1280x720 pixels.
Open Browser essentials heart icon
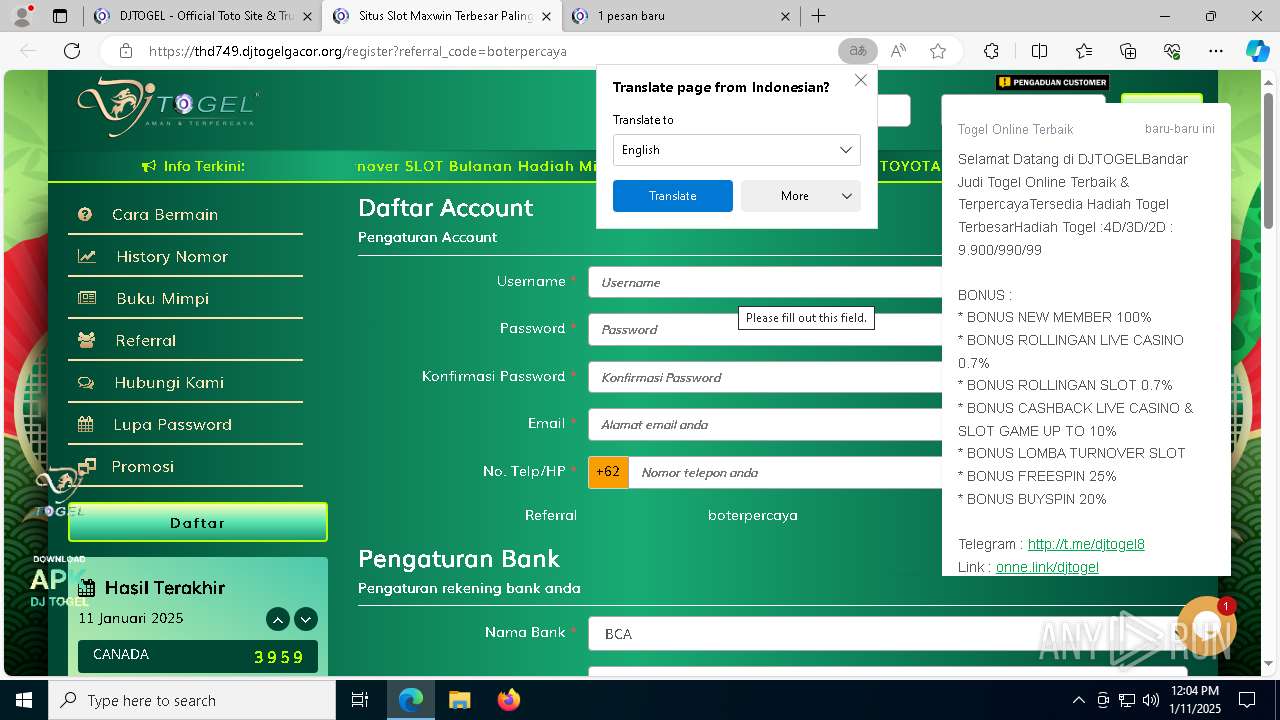pyautogui.click(x=1172, y=51)
